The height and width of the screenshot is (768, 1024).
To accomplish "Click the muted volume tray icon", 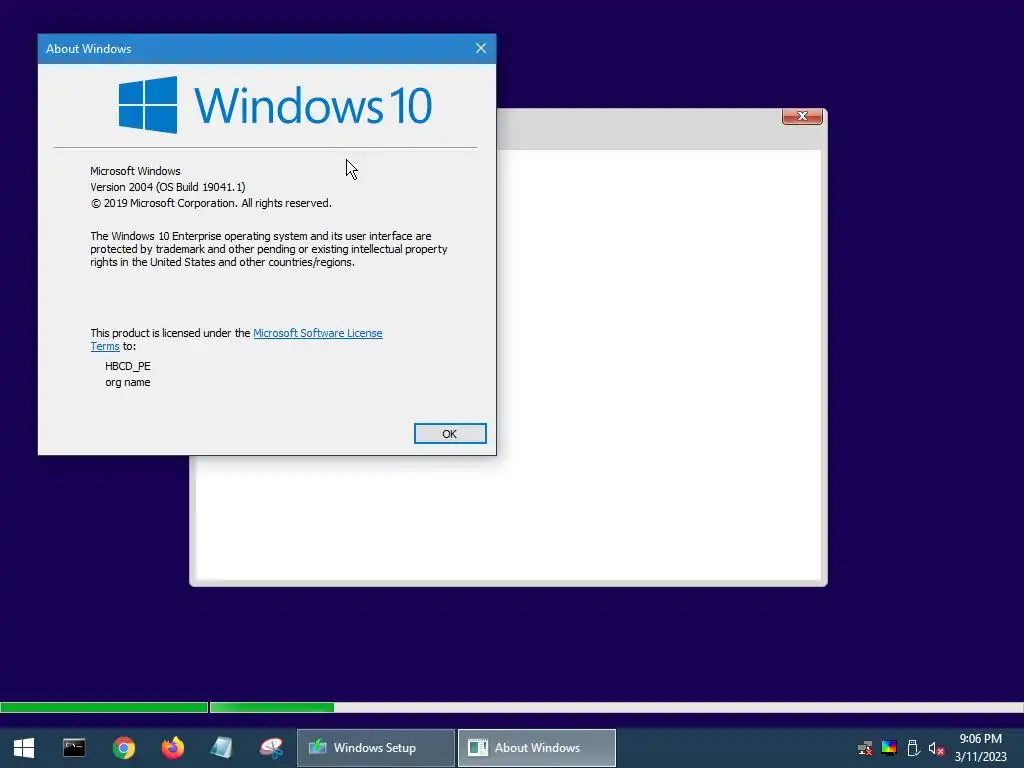I will (936, 748).
